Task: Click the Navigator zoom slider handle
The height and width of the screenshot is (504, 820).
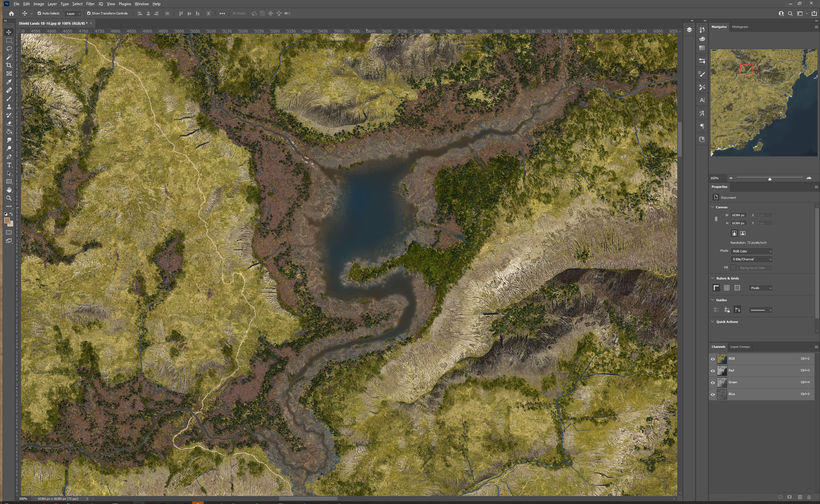Action: point(769,178)
